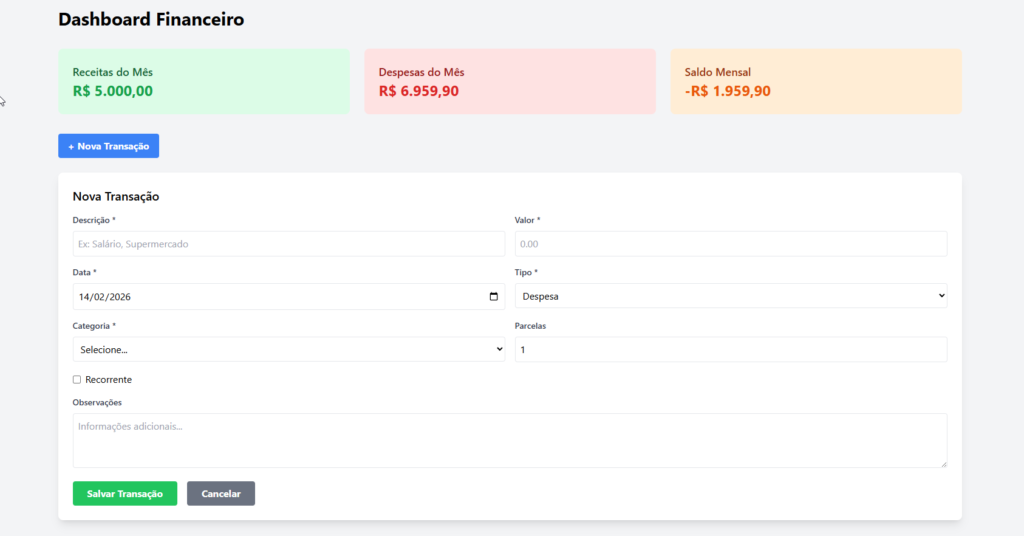The image size is (1024, 536).
Task: Open the calendar picker icon in Data field
Action: (494, 297)
